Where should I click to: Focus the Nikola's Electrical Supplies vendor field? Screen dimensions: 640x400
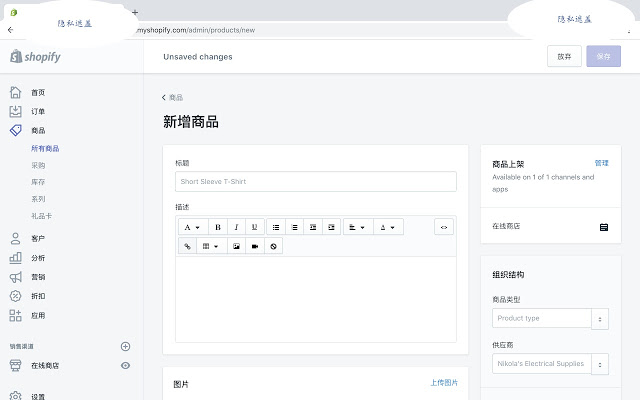tap(542, 364)
